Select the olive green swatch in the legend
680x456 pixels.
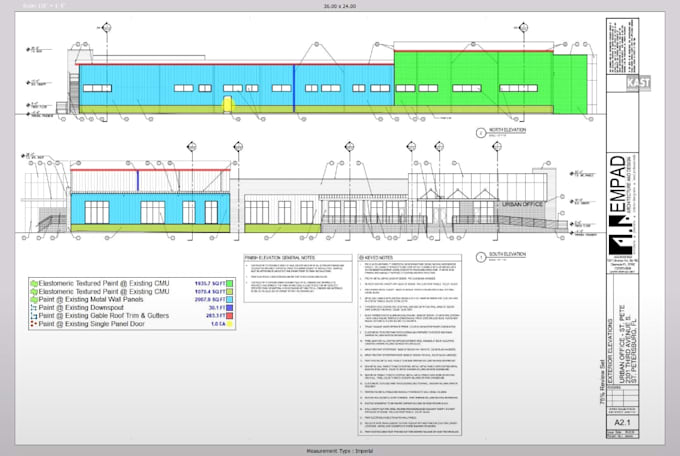pos(230,292)
